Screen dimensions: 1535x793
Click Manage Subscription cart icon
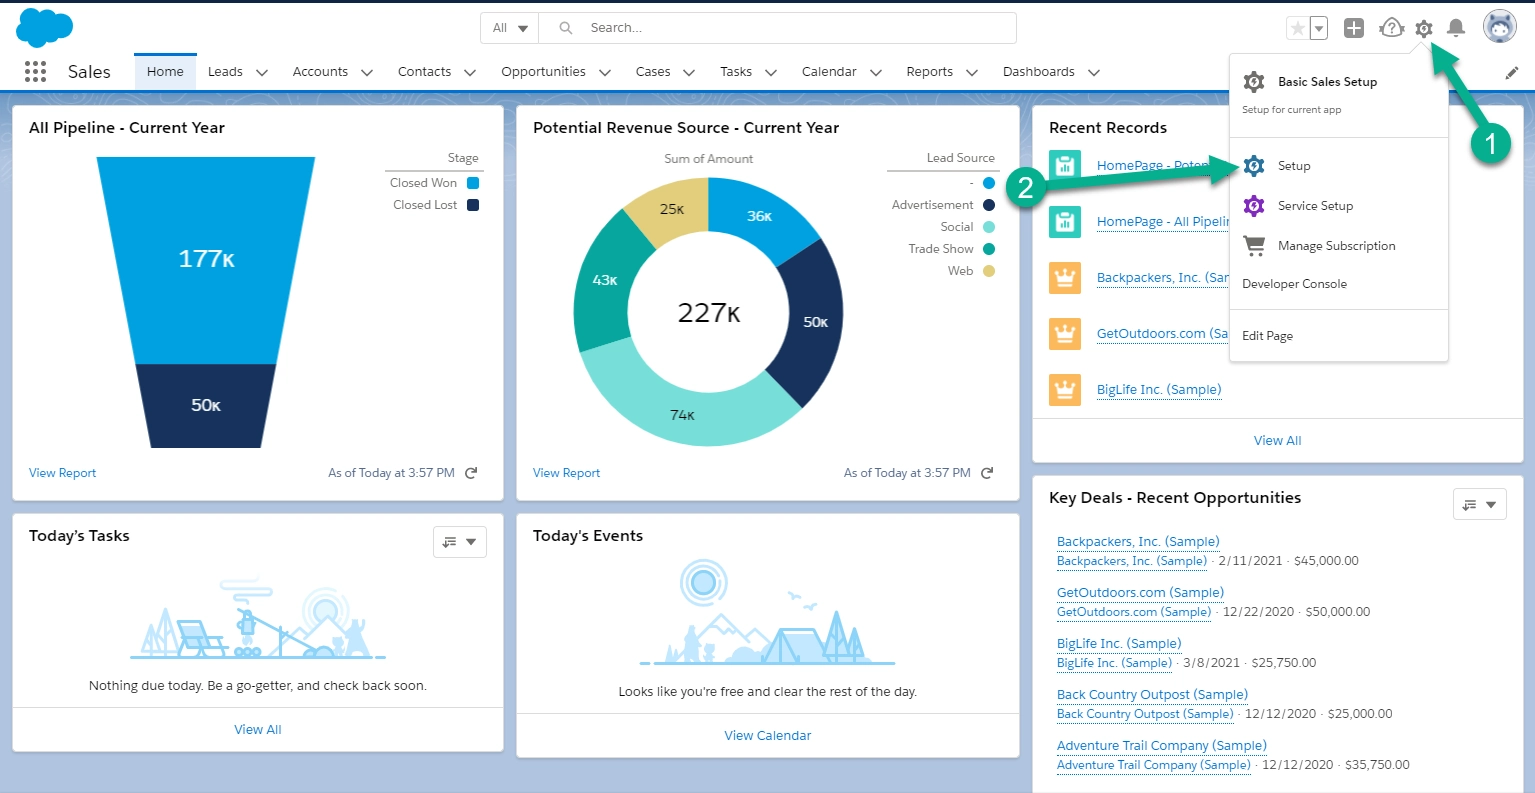[1254, 245]
